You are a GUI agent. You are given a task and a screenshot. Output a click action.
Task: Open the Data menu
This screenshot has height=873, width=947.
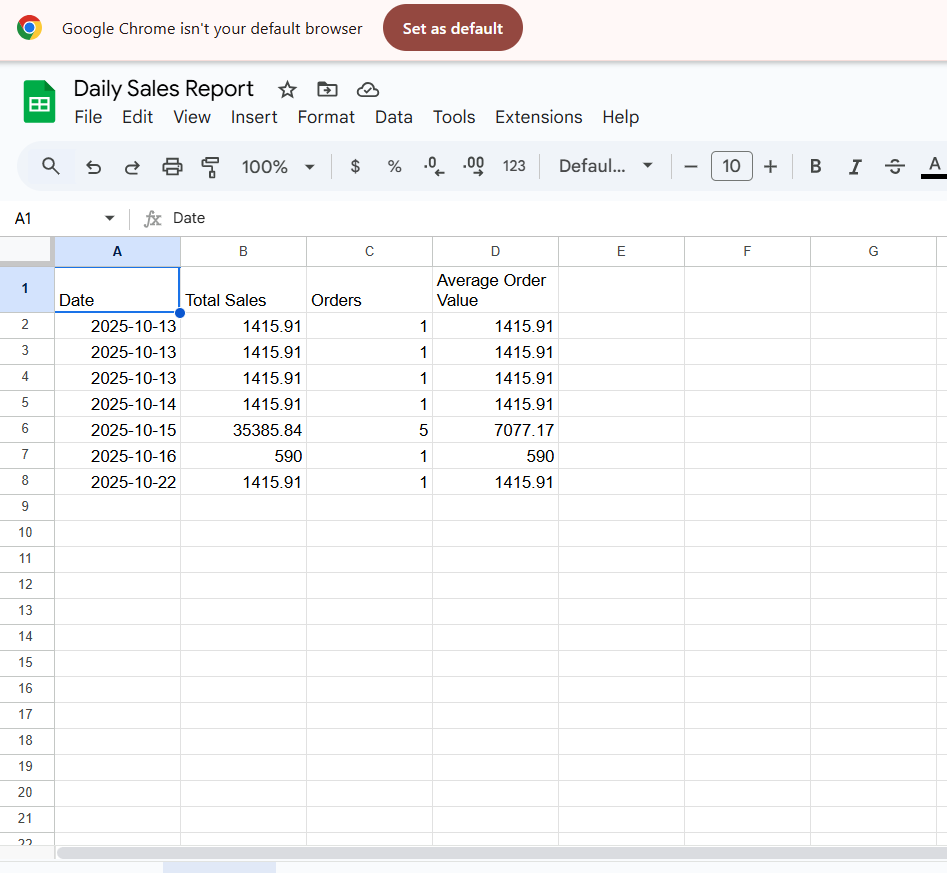(393, 117)
